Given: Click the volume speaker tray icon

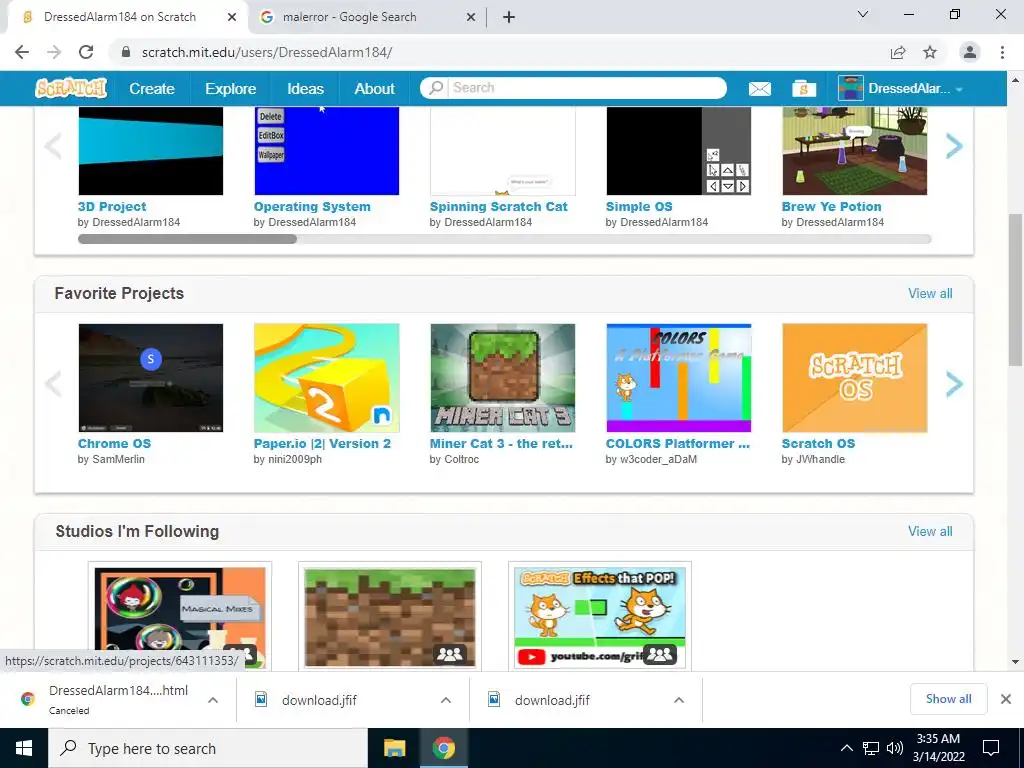Looking at the screenshot, I should [895, 748].
